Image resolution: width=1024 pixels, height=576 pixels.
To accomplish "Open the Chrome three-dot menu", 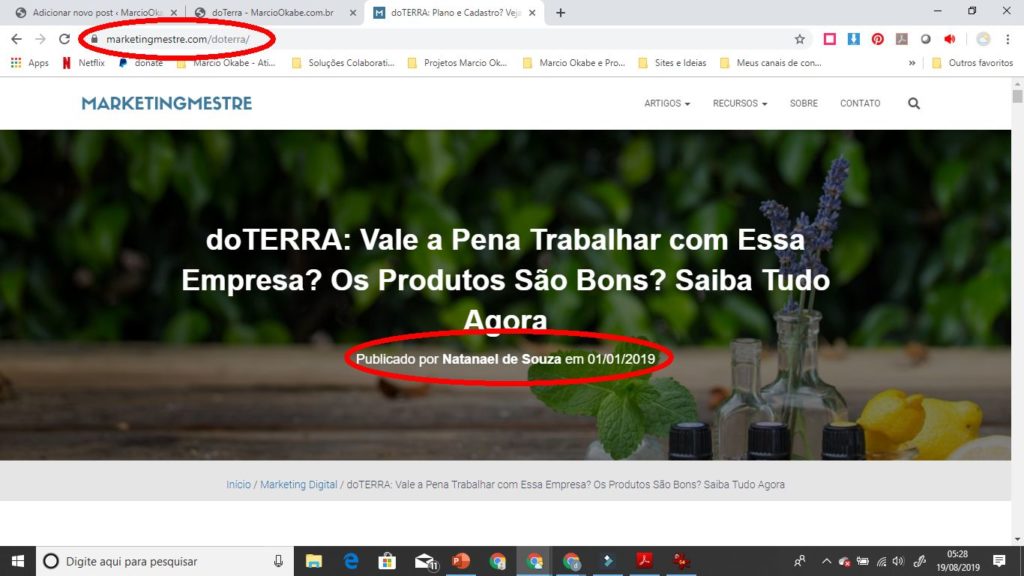I will (x=1008, y=39).
